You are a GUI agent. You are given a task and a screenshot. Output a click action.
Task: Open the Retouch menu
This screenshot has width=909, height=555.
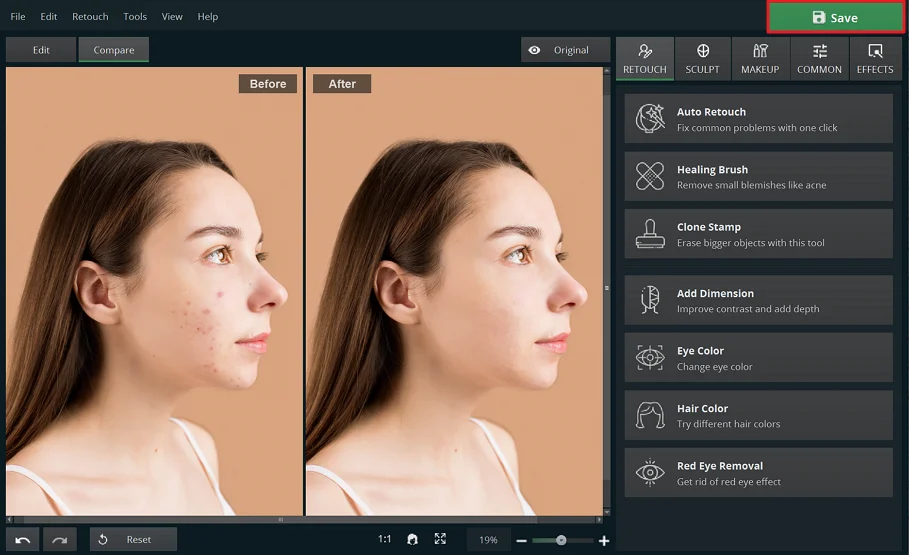[x=90, y=17]
